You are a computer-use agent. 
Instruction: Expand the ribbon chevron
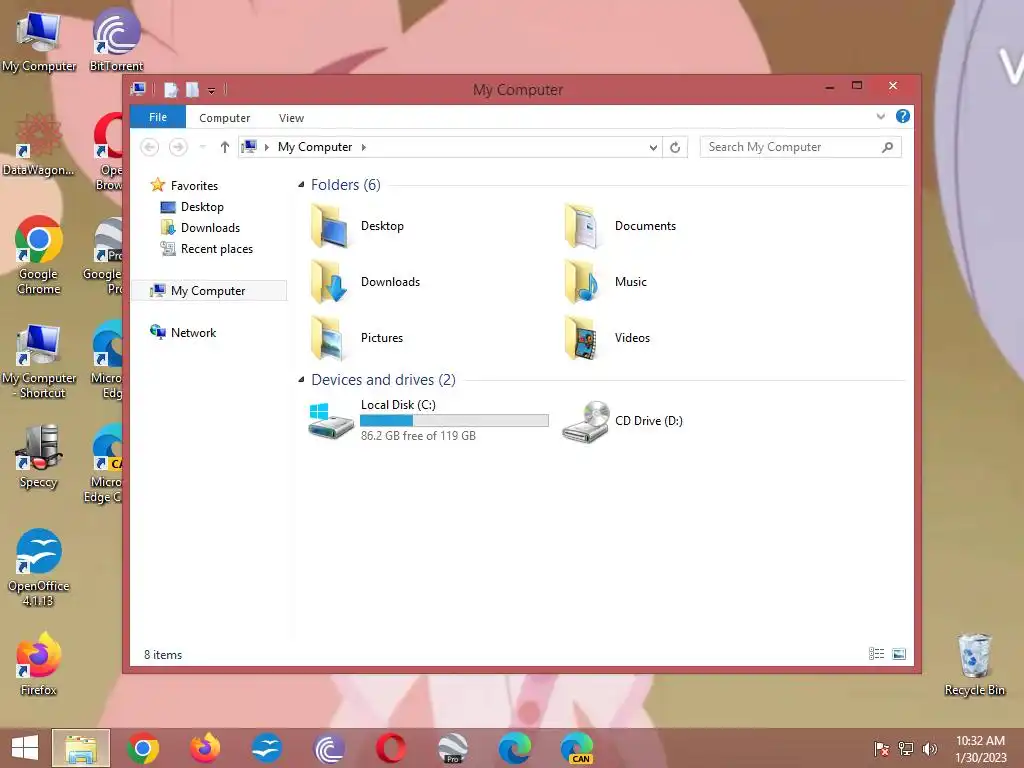pyautogui.click(x=880, y=116)
